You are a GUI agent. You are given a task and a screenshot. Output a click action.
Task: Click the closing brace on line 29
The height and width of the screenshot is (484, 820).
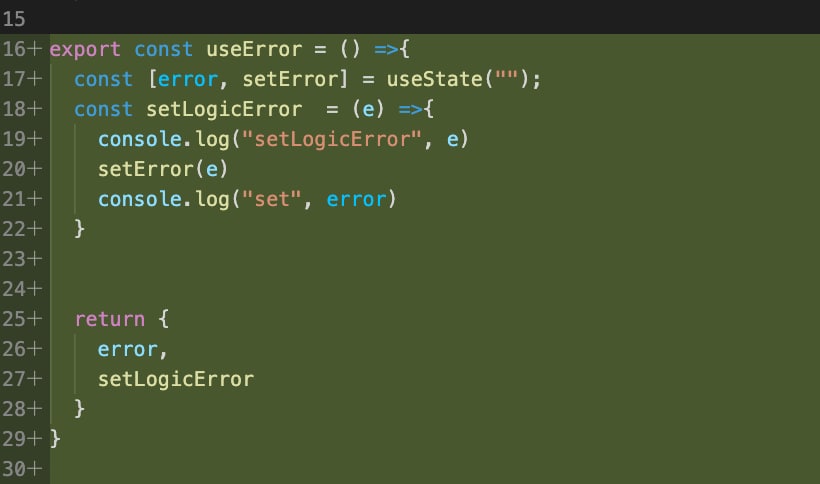click(55, 439)
